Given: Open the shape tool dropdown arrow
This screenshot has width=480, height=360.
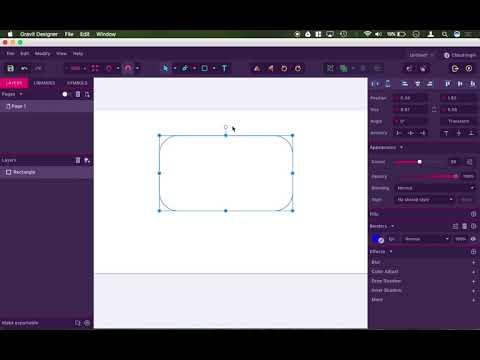Looking at the screenshot, I should pyautogui.click(x=214, y=68).
